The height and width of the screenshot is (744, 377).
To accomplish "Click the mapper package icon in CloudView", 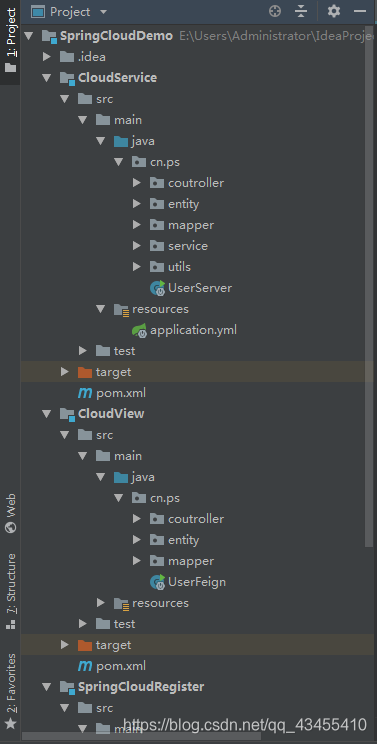I will 157,561.
